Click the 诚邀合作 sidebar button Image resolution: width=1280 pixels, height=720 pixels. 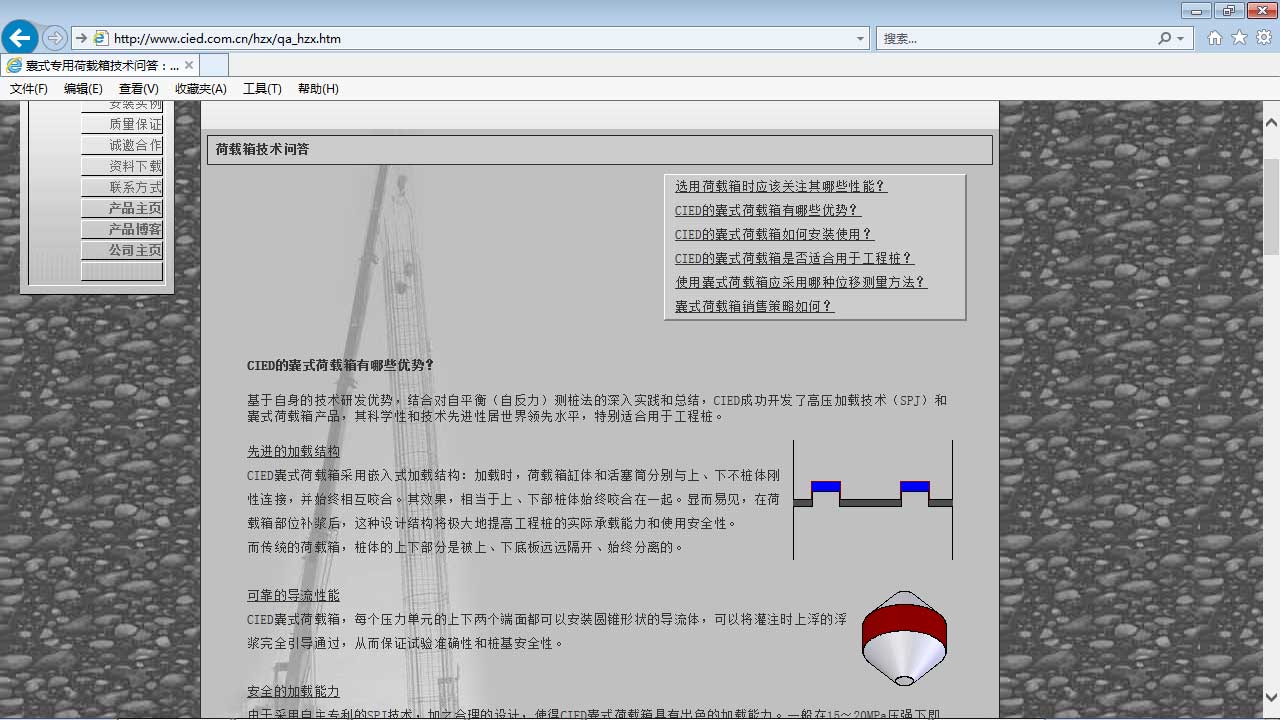(122, 145)
